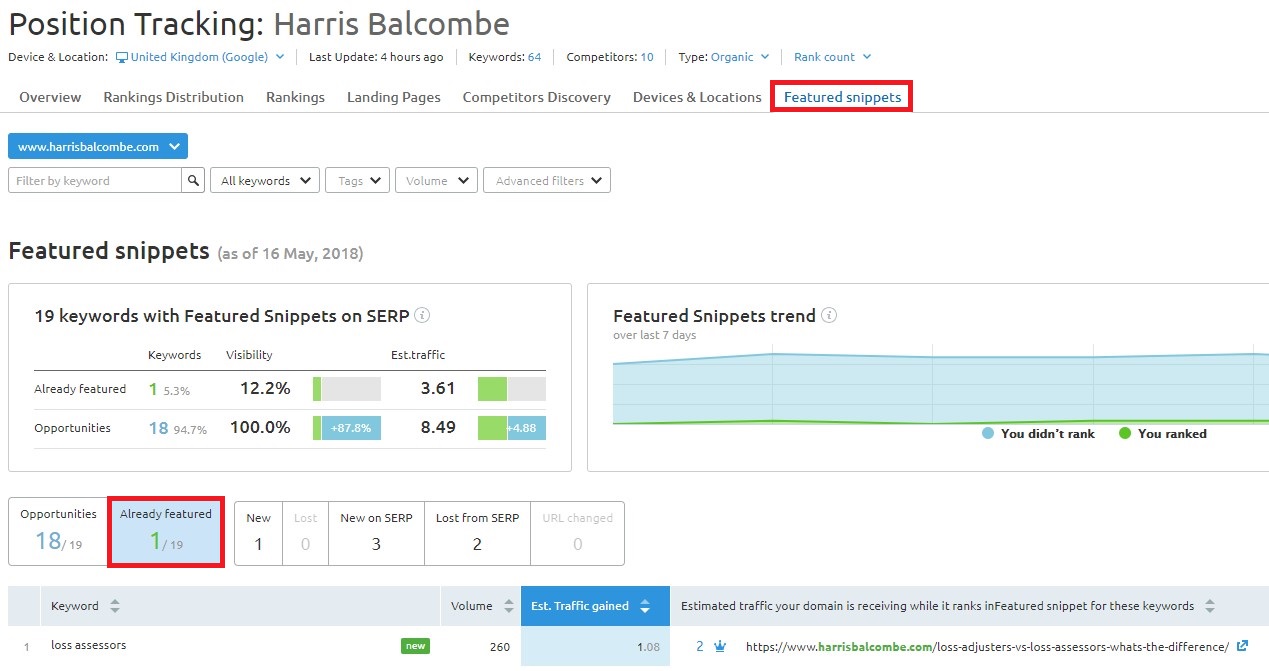1269x671 pixels.
Task: Expand the www.harrisbalcombe.com domain dropdown
Action: click(98, 147)
